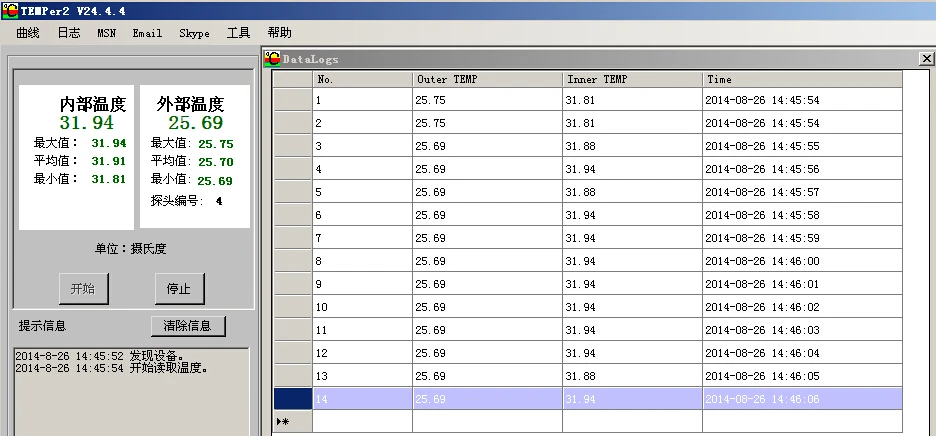Click the Outer TEMP column header
936x436 pixels.
tap(487, 79)
